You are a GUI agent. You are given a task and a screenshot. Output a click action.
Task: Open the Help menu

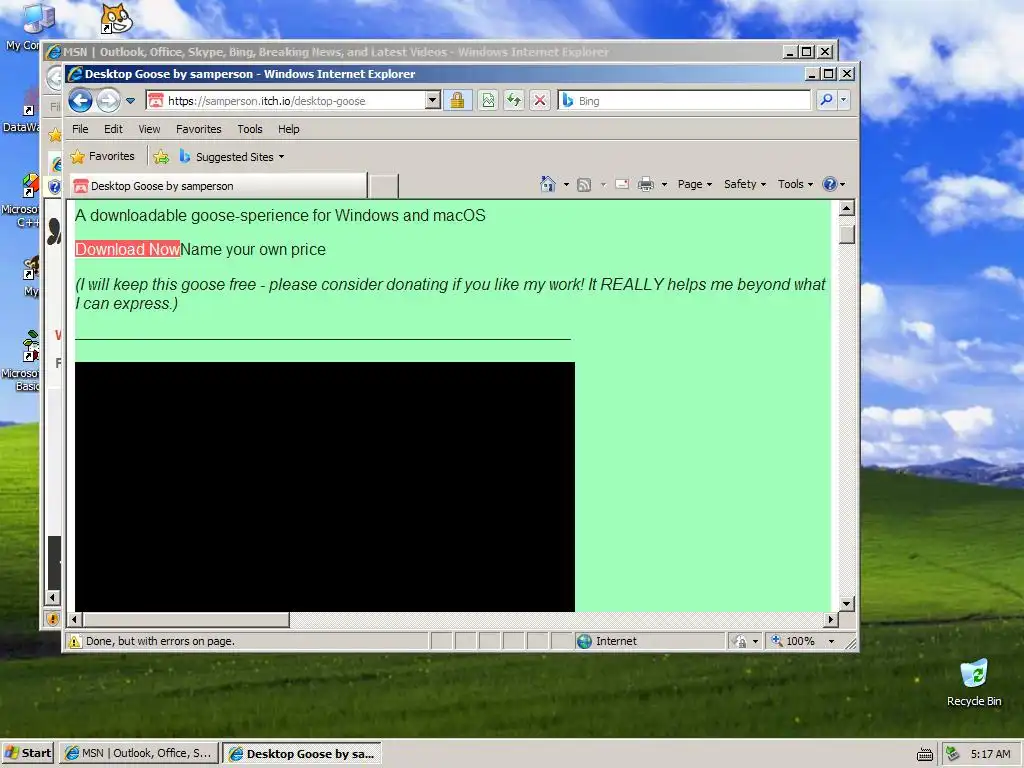tap(289, 129)
